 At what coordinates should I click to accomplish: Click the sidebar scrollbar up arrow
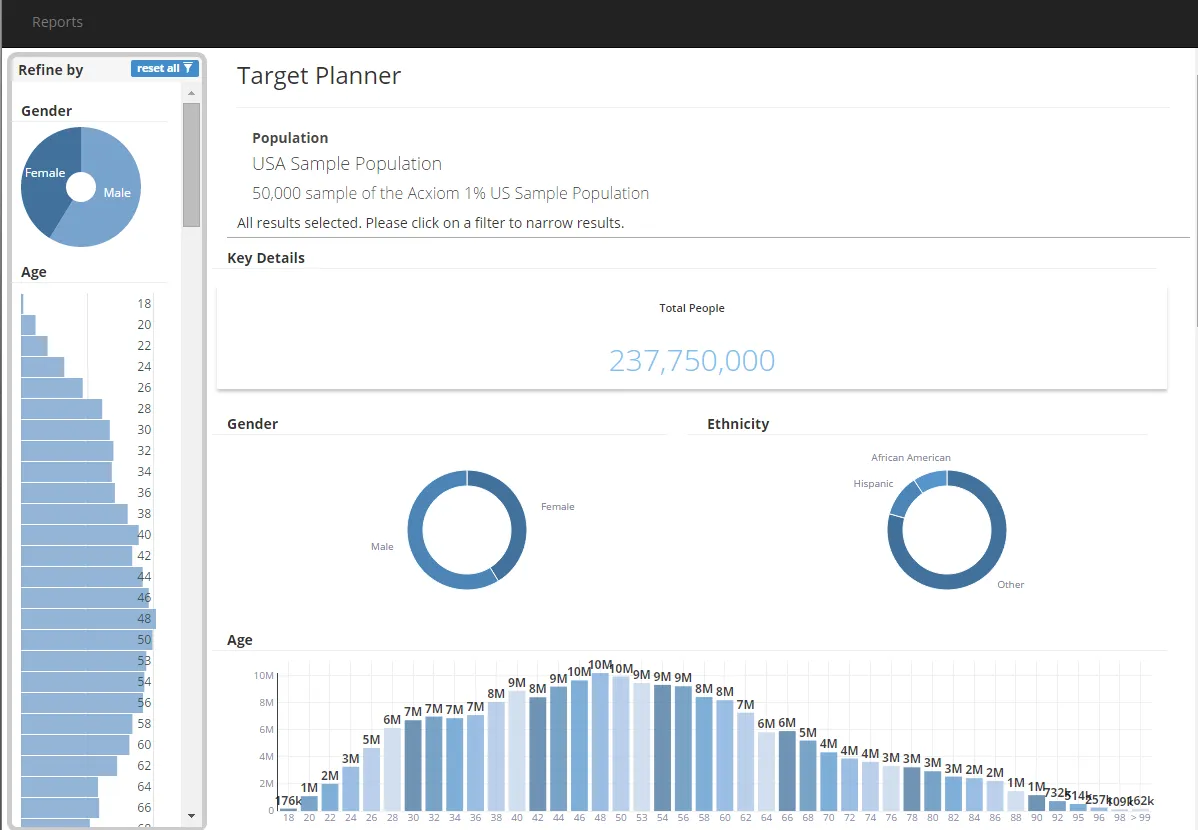click(191, 92)
